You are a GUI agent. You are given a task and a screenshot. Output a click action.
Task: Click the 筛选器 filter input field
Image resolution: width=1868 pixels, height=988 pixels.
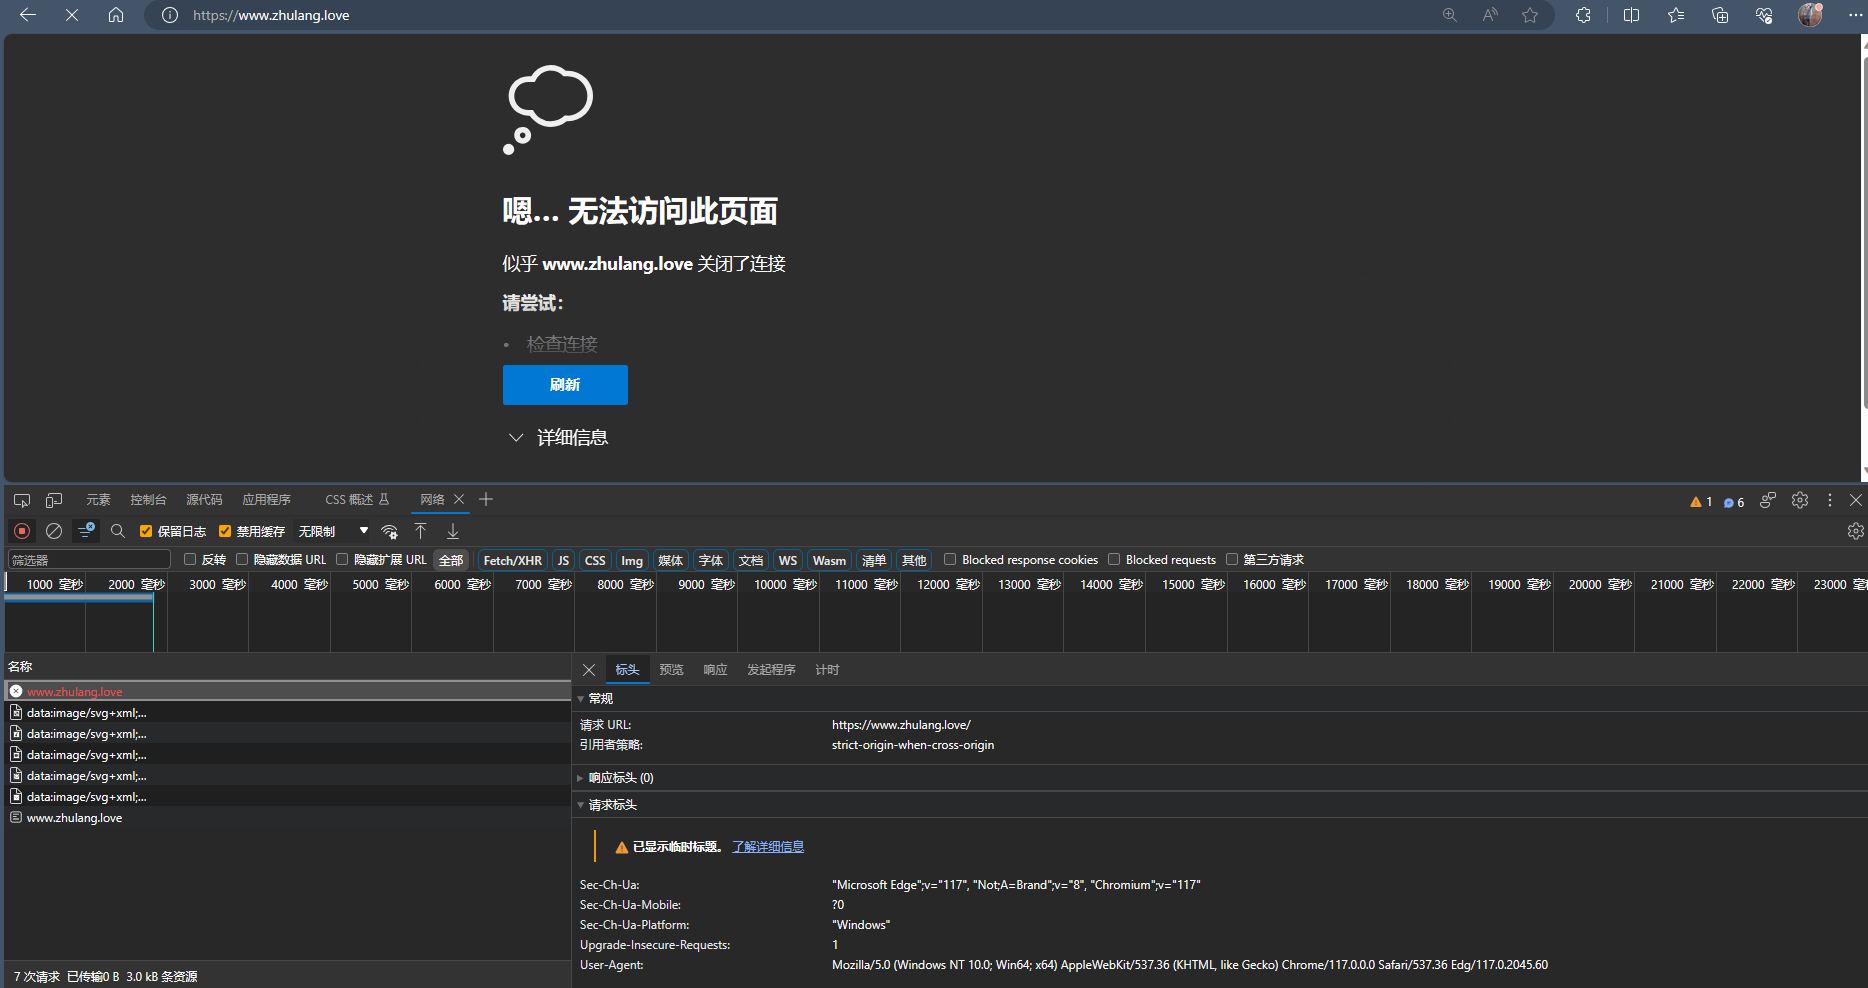pos(89,560)
